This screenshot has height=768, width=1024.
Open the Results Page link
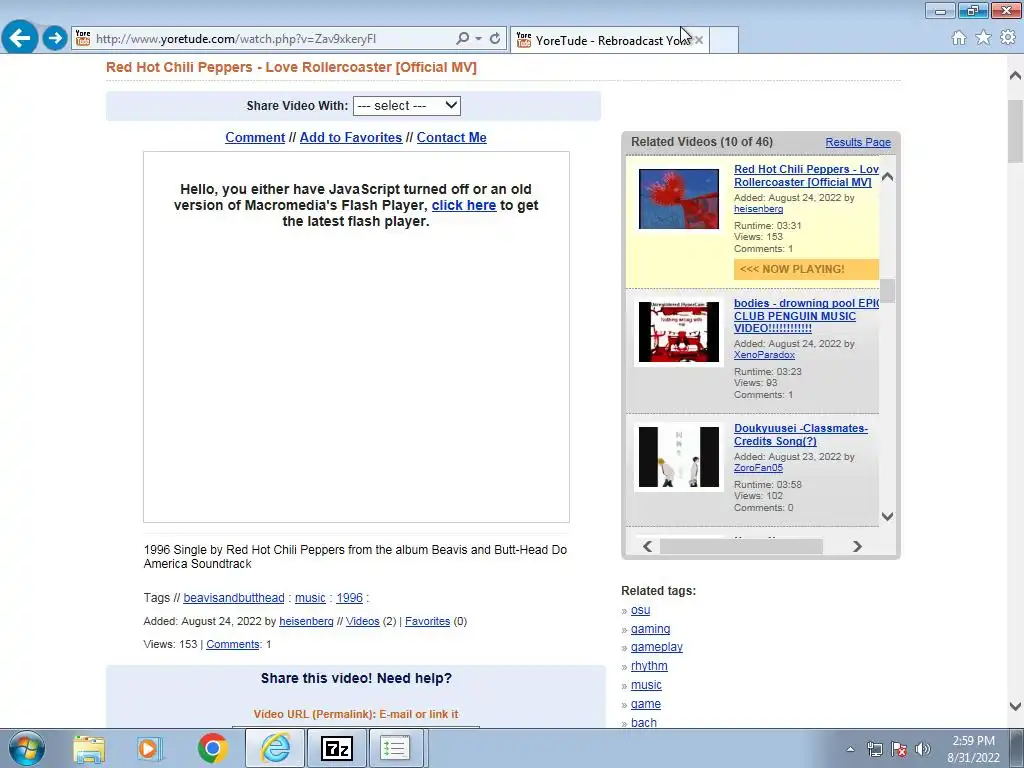(x=857, y=142)
